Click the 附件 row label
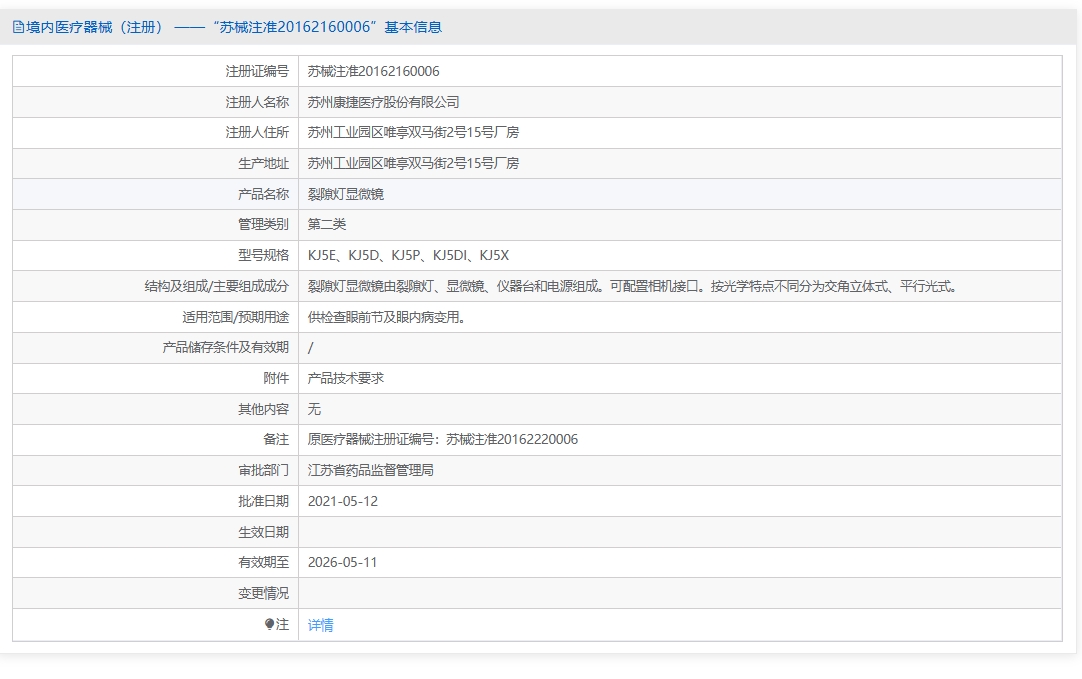1082x679 pixels. click(x=276, y=378)
